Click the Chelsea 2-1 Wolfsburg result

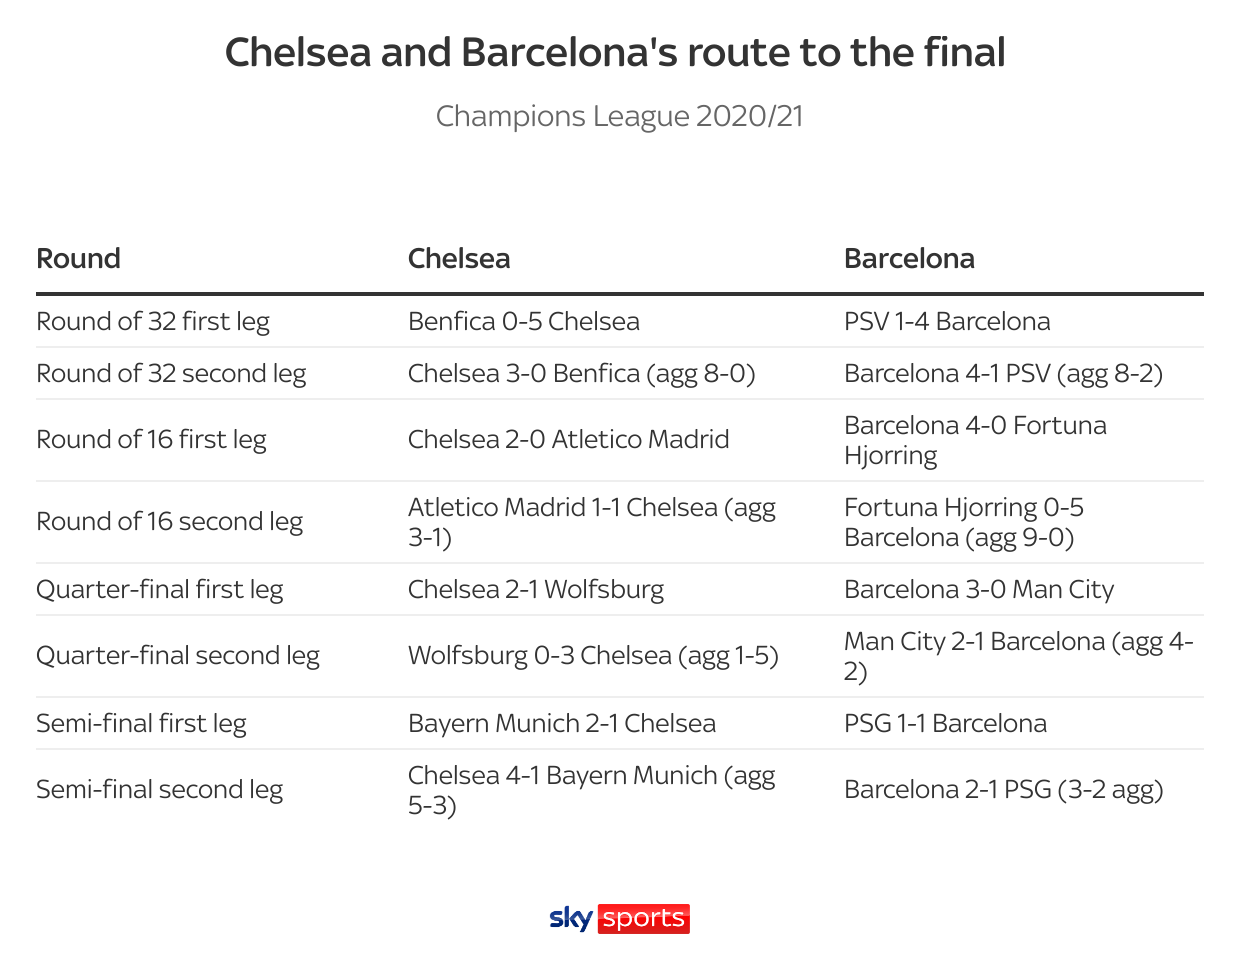pos(536,589)
